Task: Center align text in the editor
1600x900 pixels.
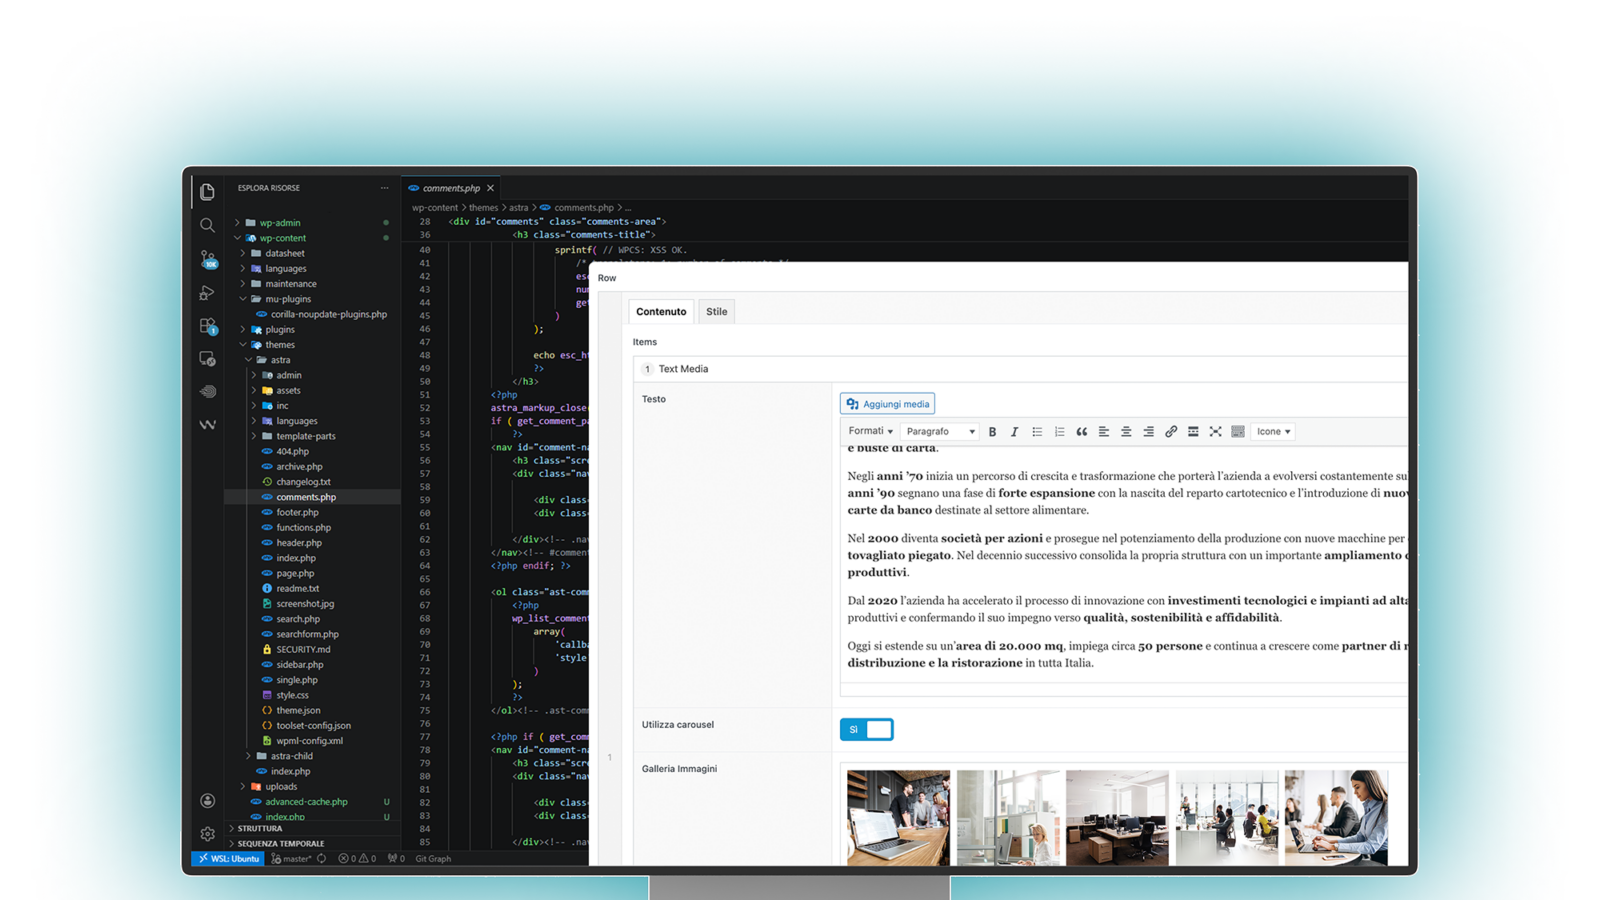Action: 1126,432
